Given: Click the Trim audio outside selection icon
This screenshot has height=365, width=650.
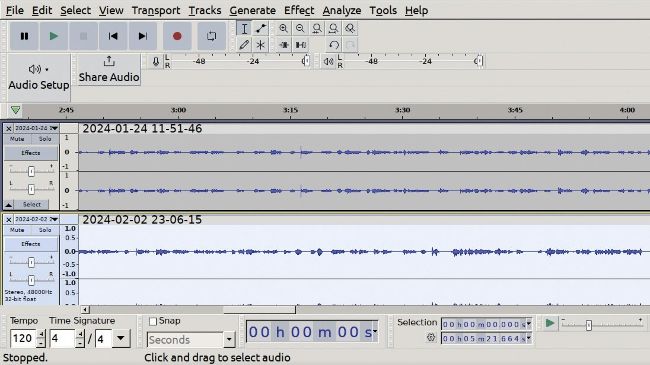Looking at the screenshot, I should tap(284, 44).
